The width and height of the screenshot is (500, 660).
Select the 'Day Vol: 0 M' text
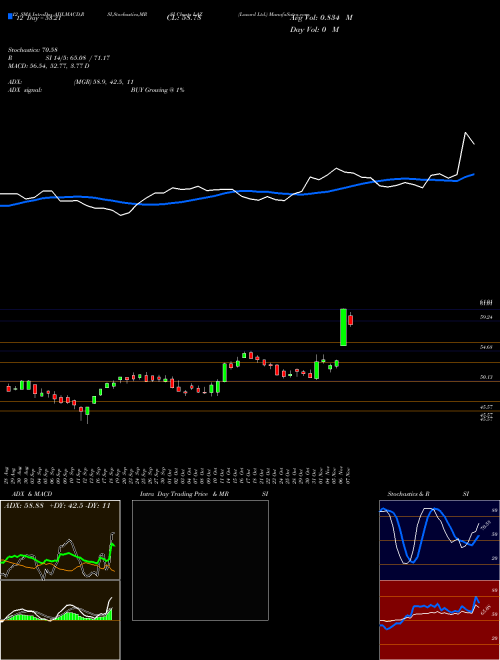[x=314, y=30]
